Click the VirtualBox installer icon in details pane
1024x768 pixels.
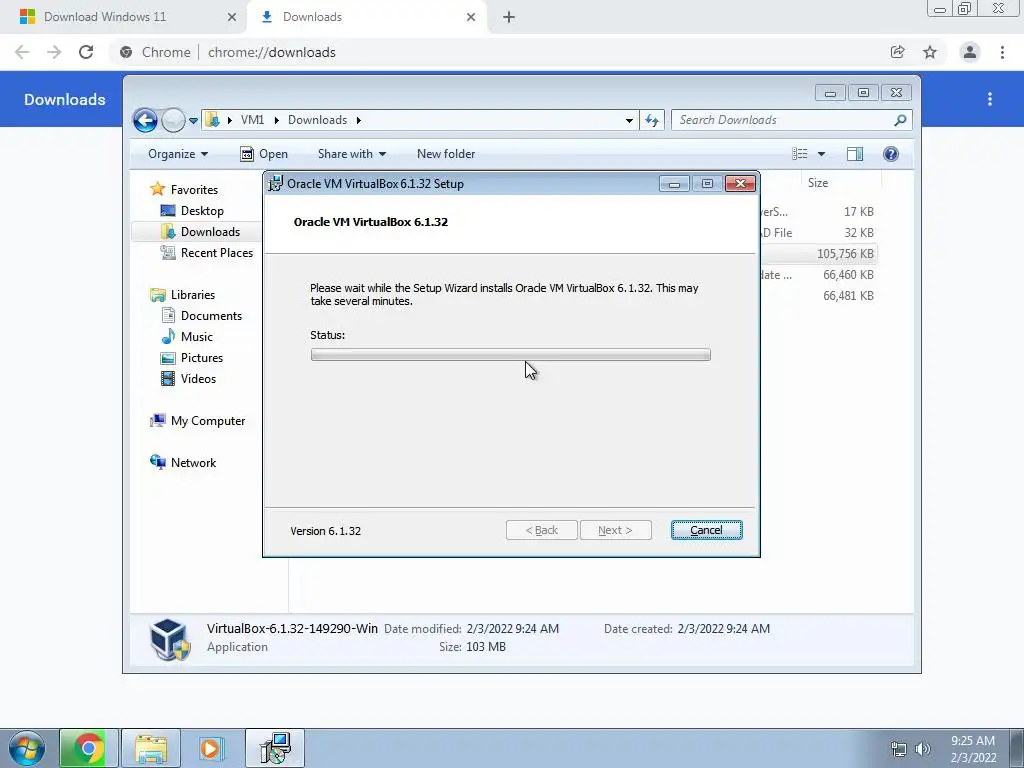tap(169, 639)
